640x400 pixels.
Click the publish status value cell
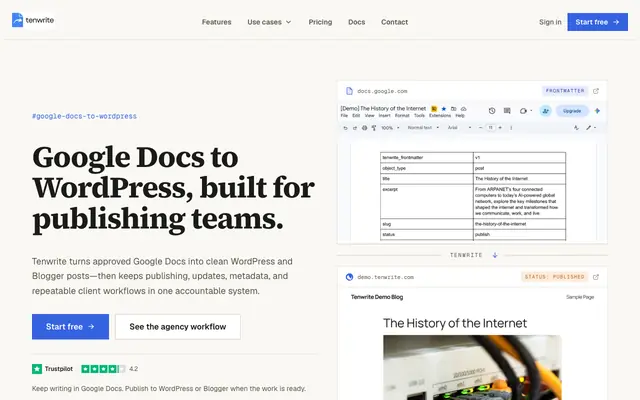519,235
